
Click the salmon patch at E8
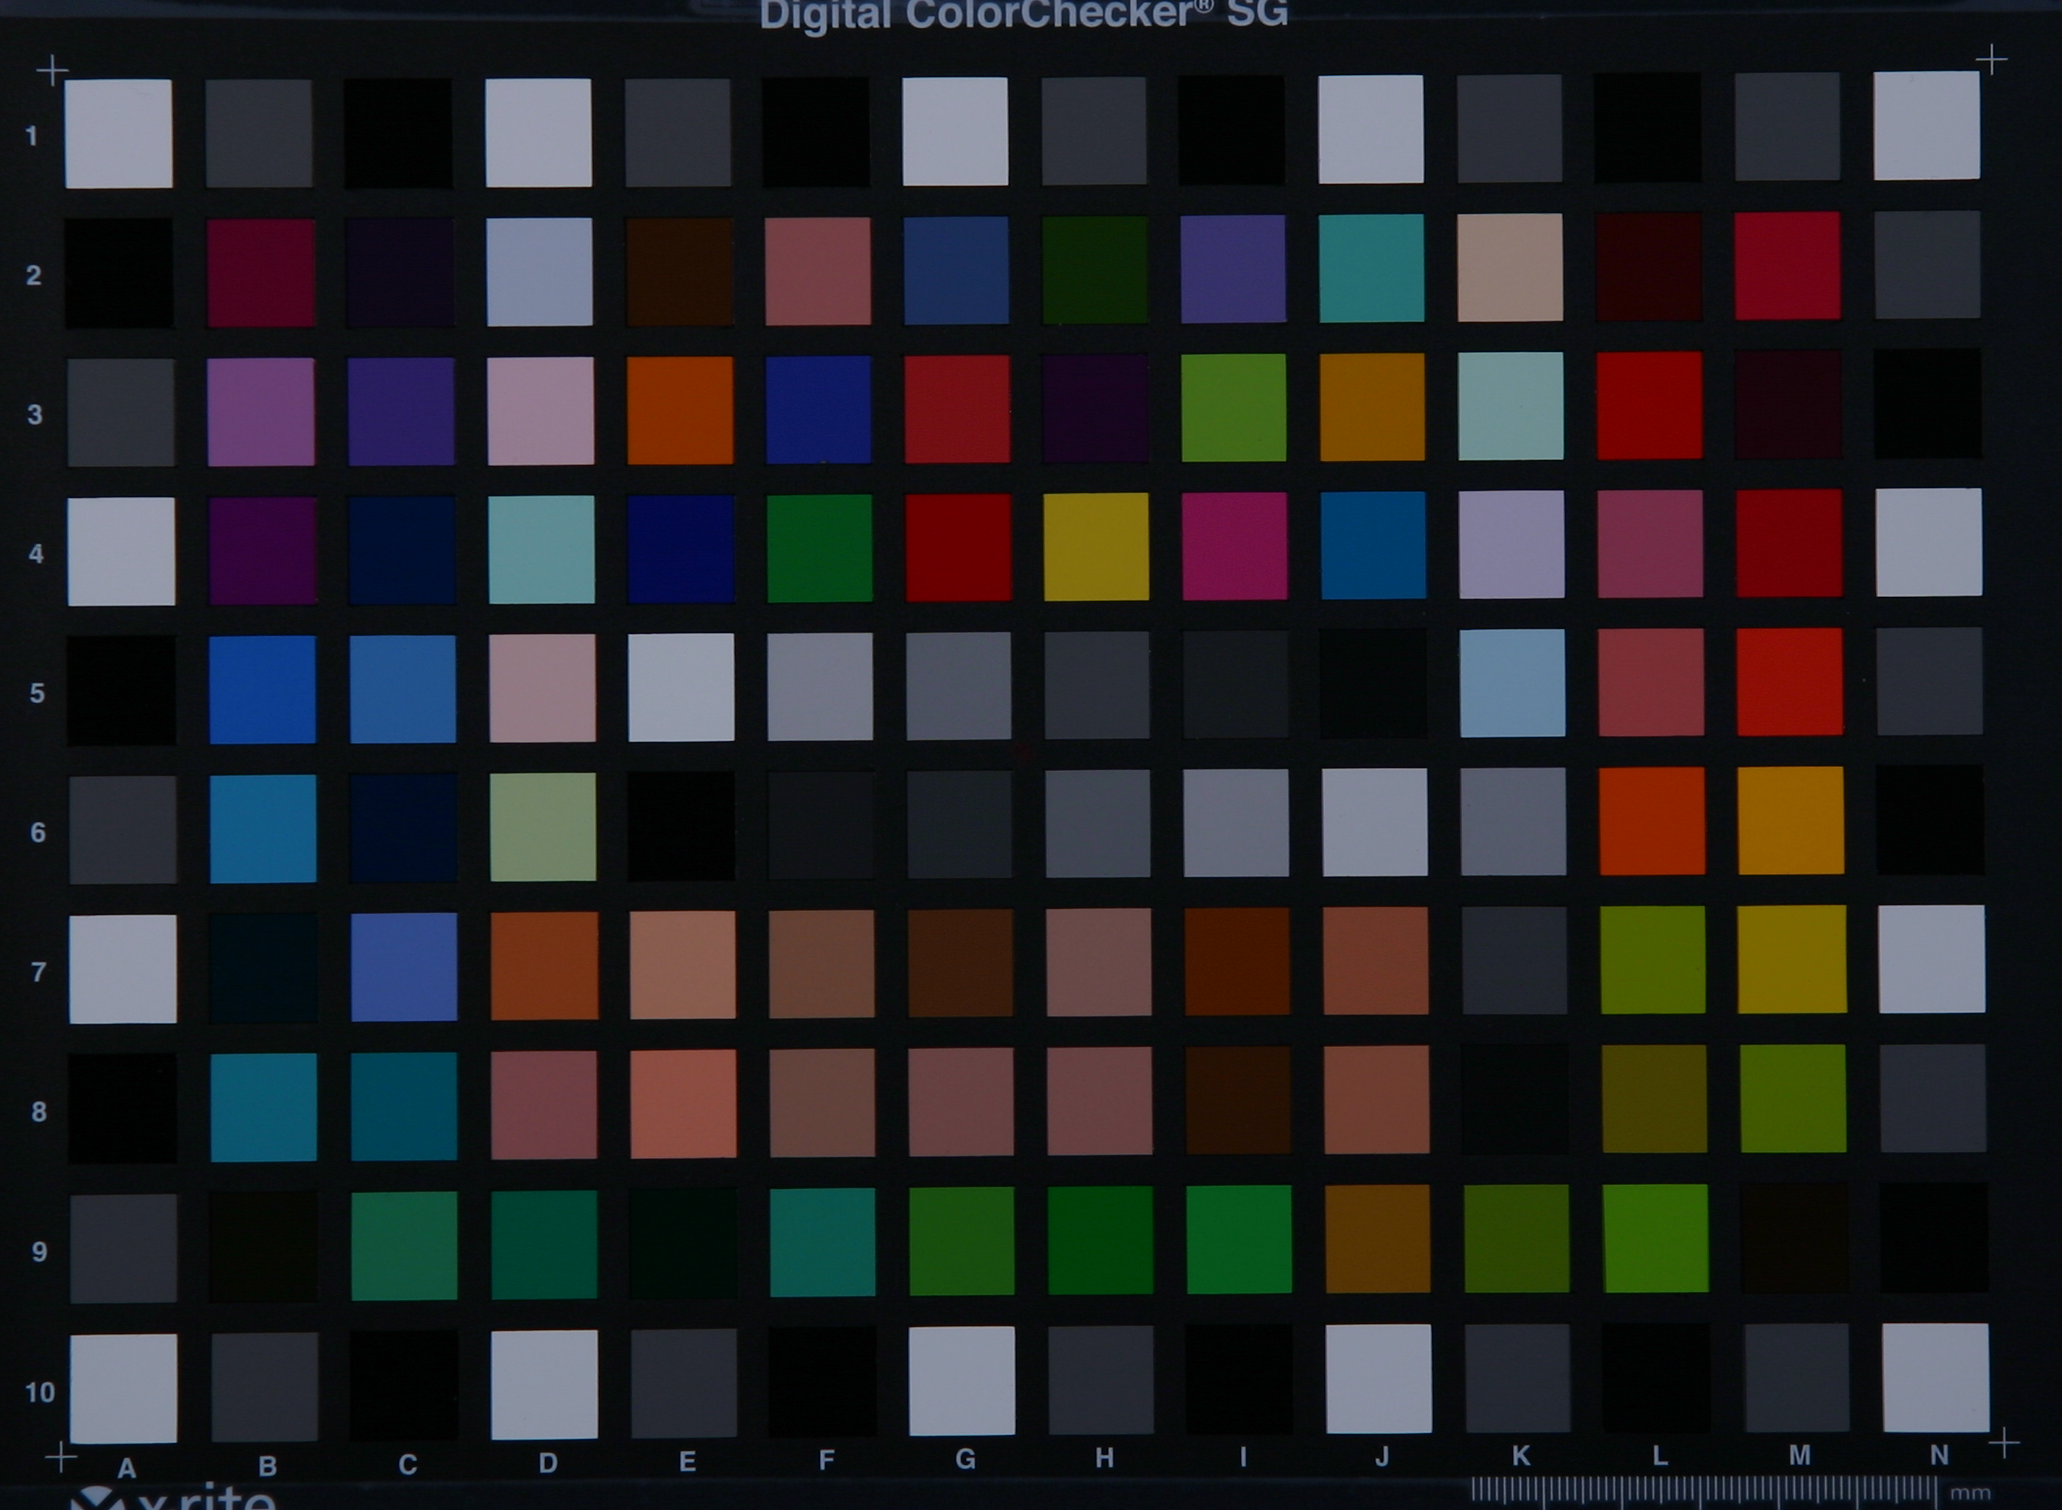point(683,1103)
